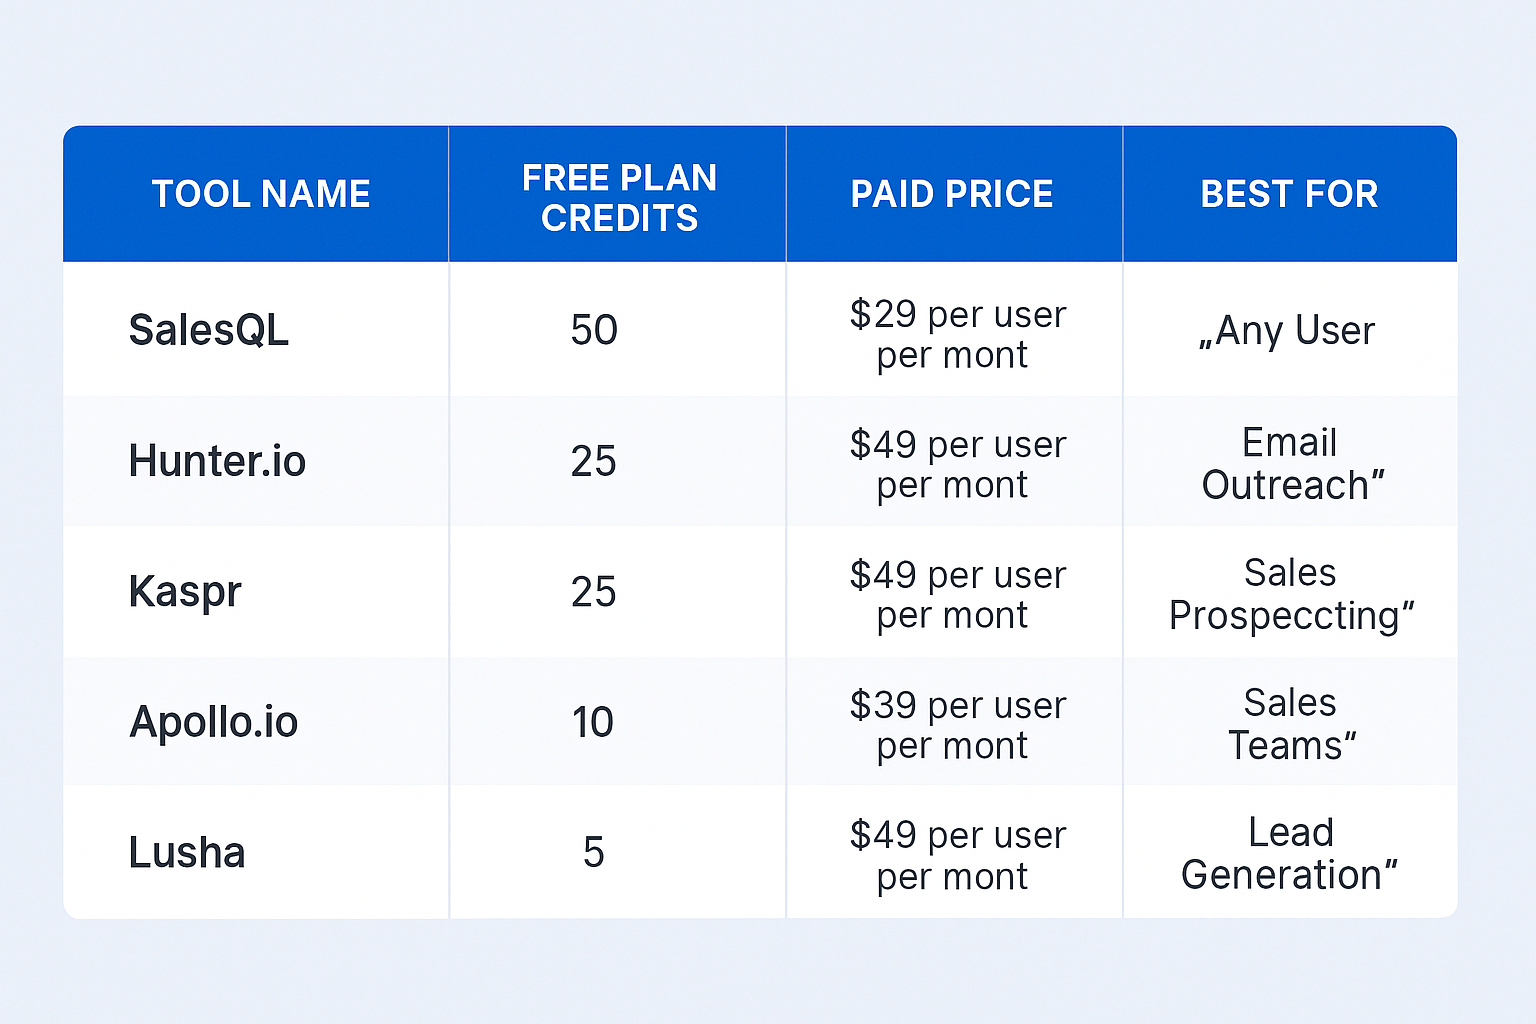Click the Sales Teams cell
Image resolution: width=1536 pixels, height=1024 pixels.
pos(1291,724)
